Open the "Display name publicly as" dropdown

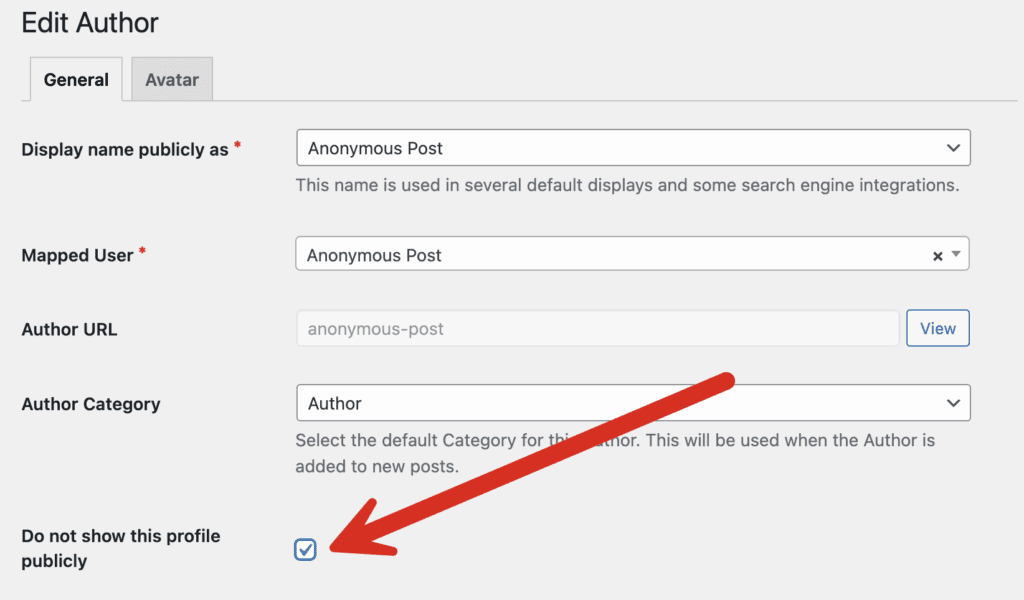620,148
